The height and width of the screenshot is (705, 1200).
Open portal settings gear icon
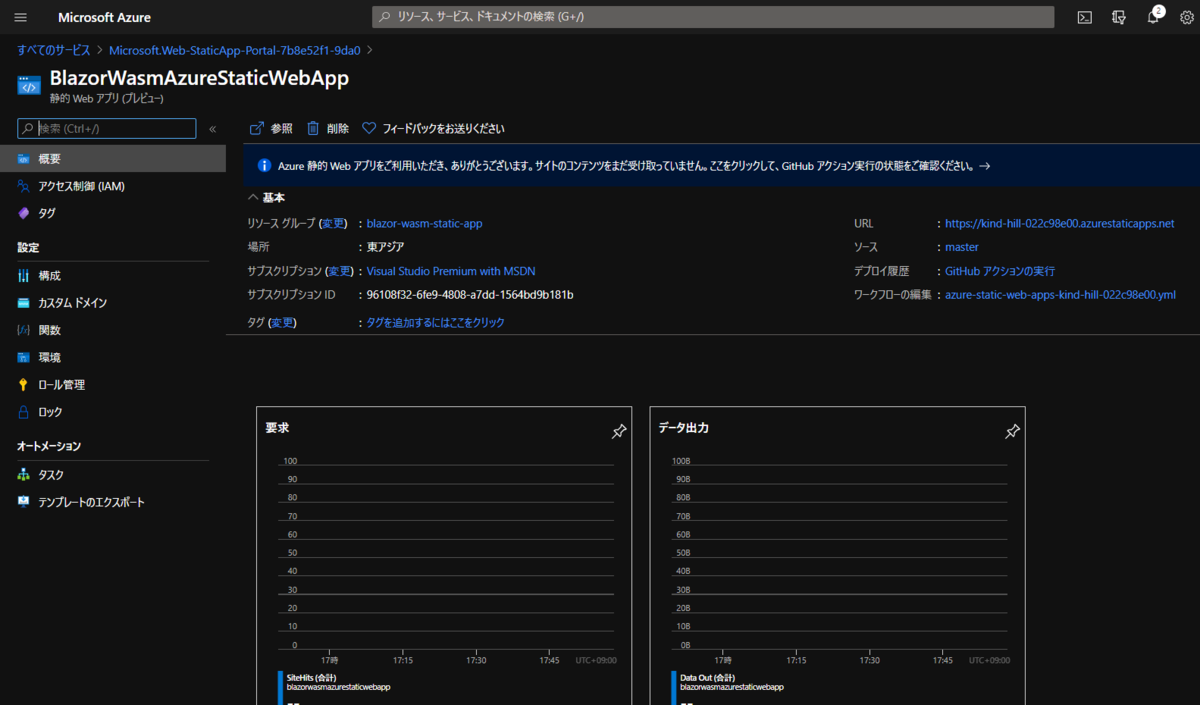tap(1187, 17)
